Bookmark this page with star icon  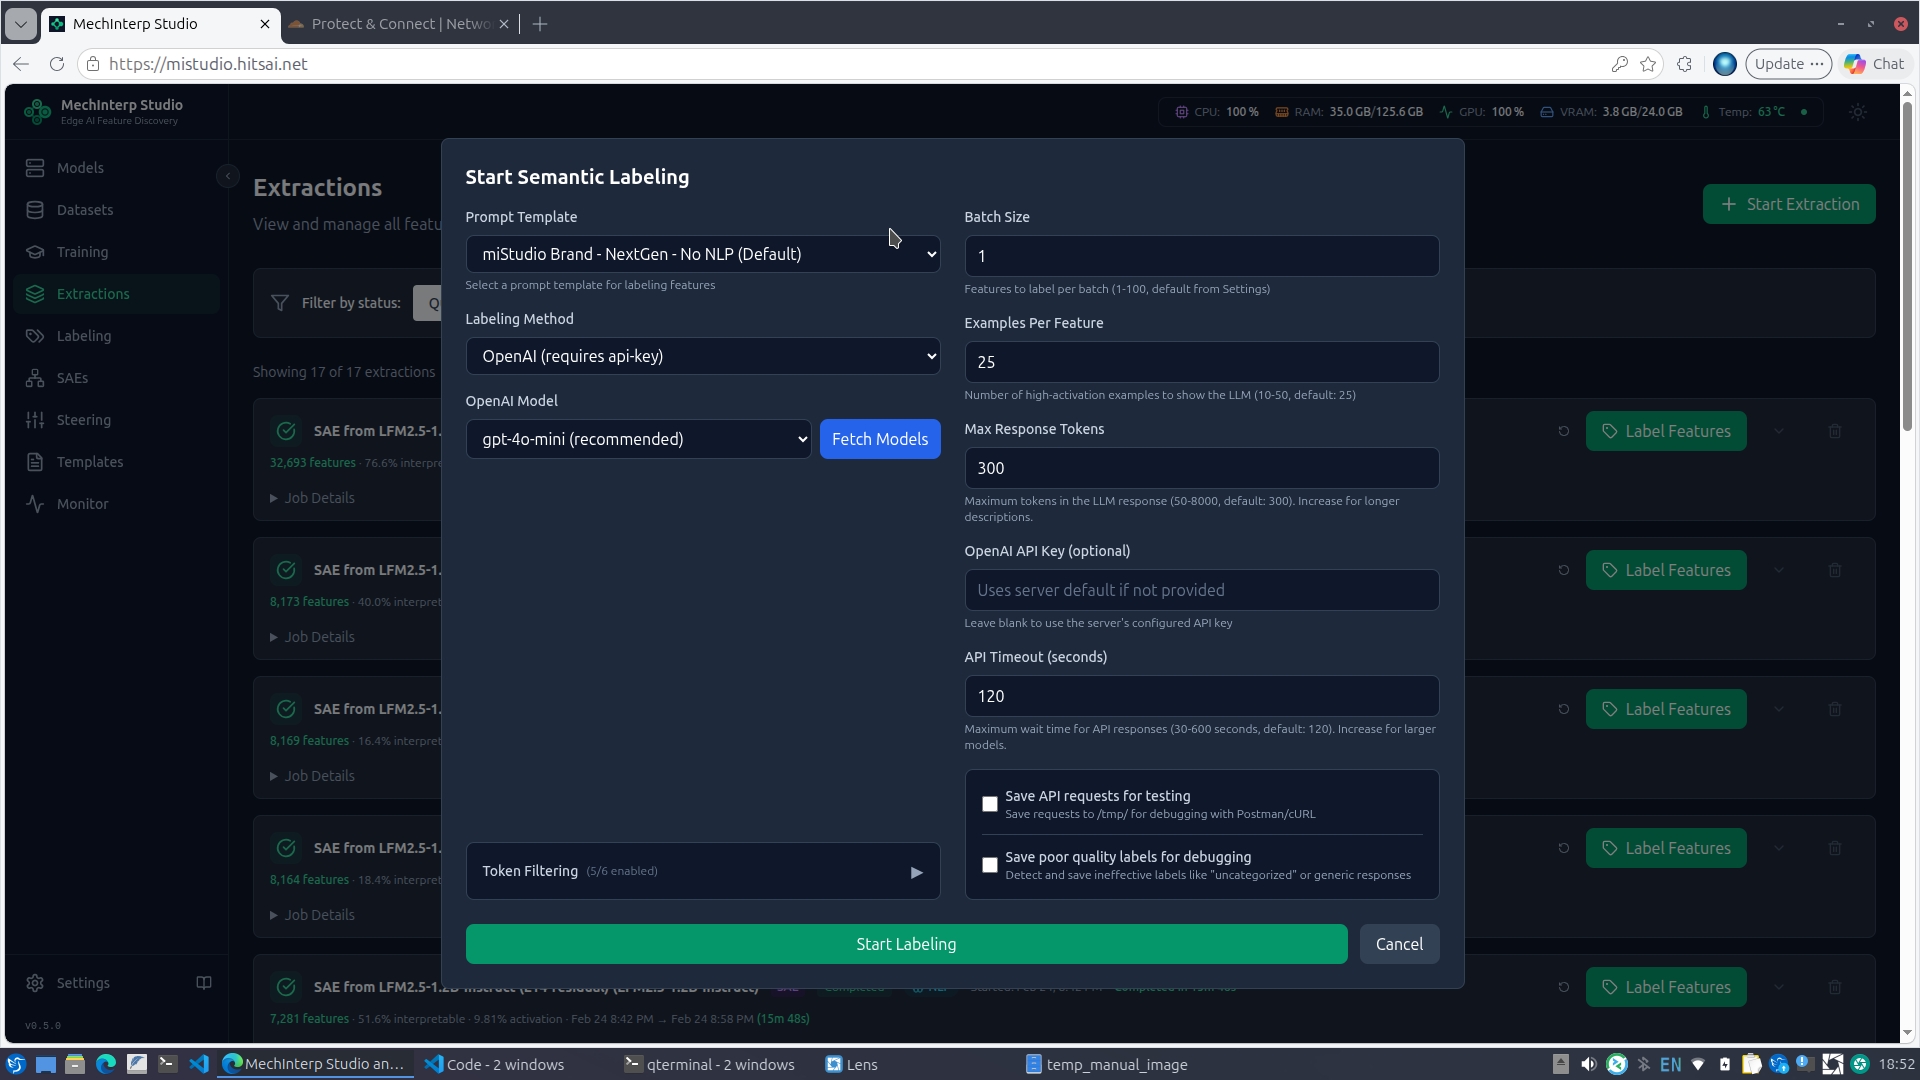[x=1648, y=64]
